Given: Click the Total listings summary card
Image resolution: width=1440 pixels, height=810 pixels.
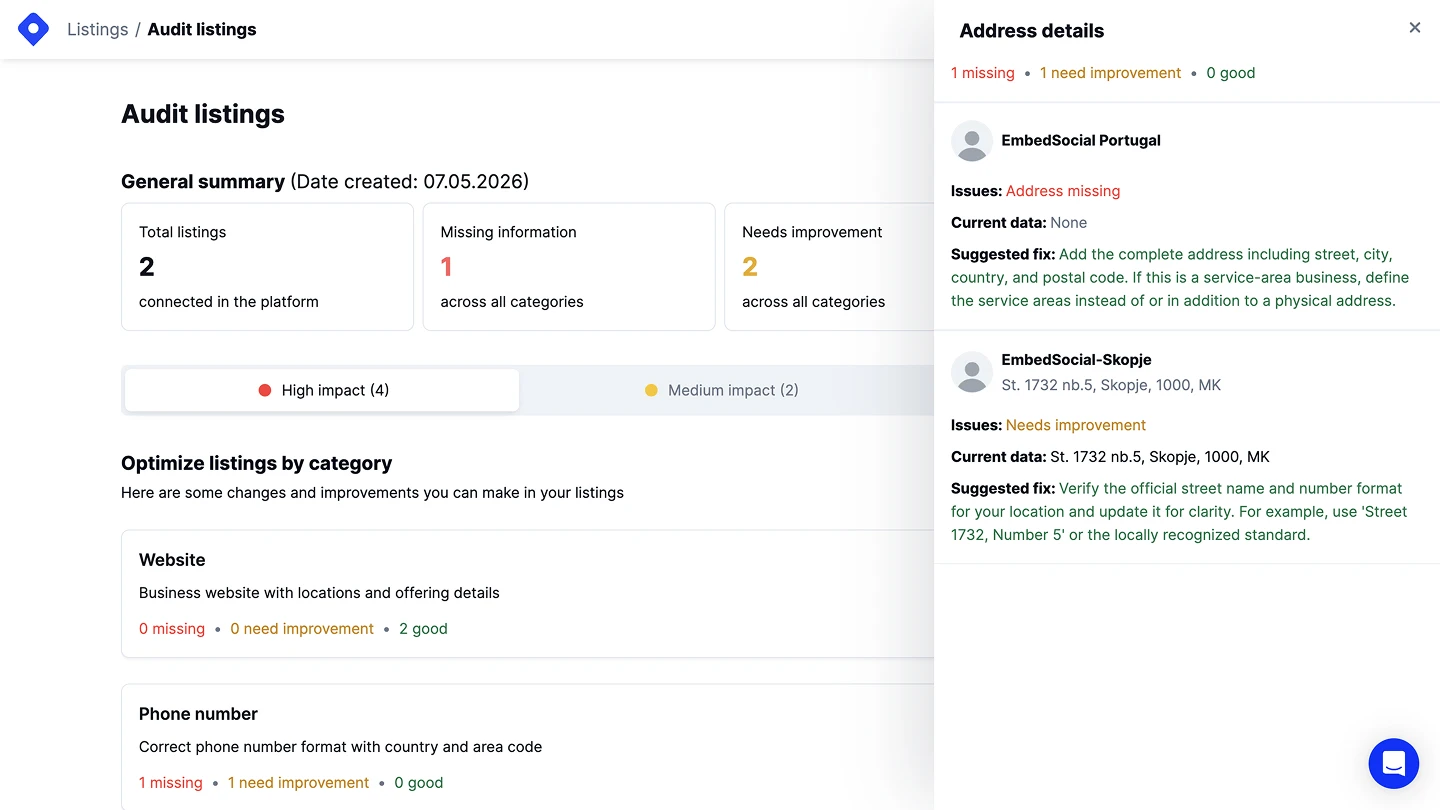Looking at the screenshot, I should [267, 267].
